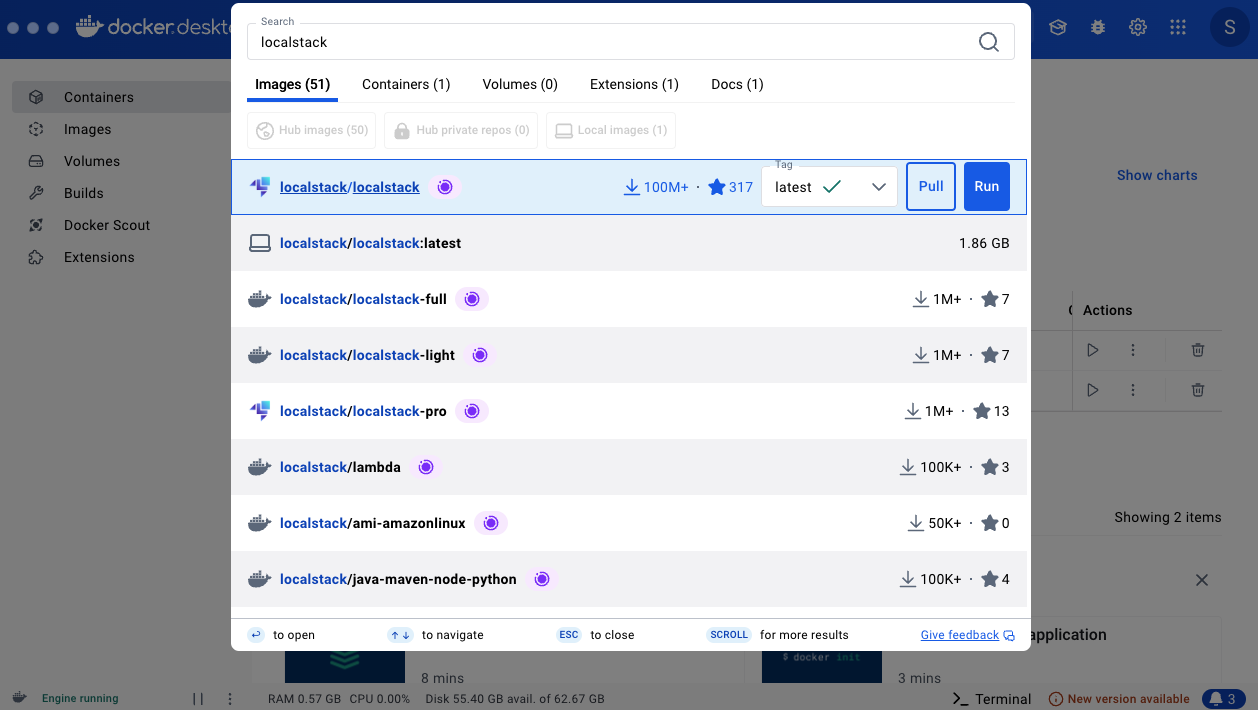1258x710 pixels.
Task: Open the localstack/localstack hub link
Action: [x=350, y=187]
